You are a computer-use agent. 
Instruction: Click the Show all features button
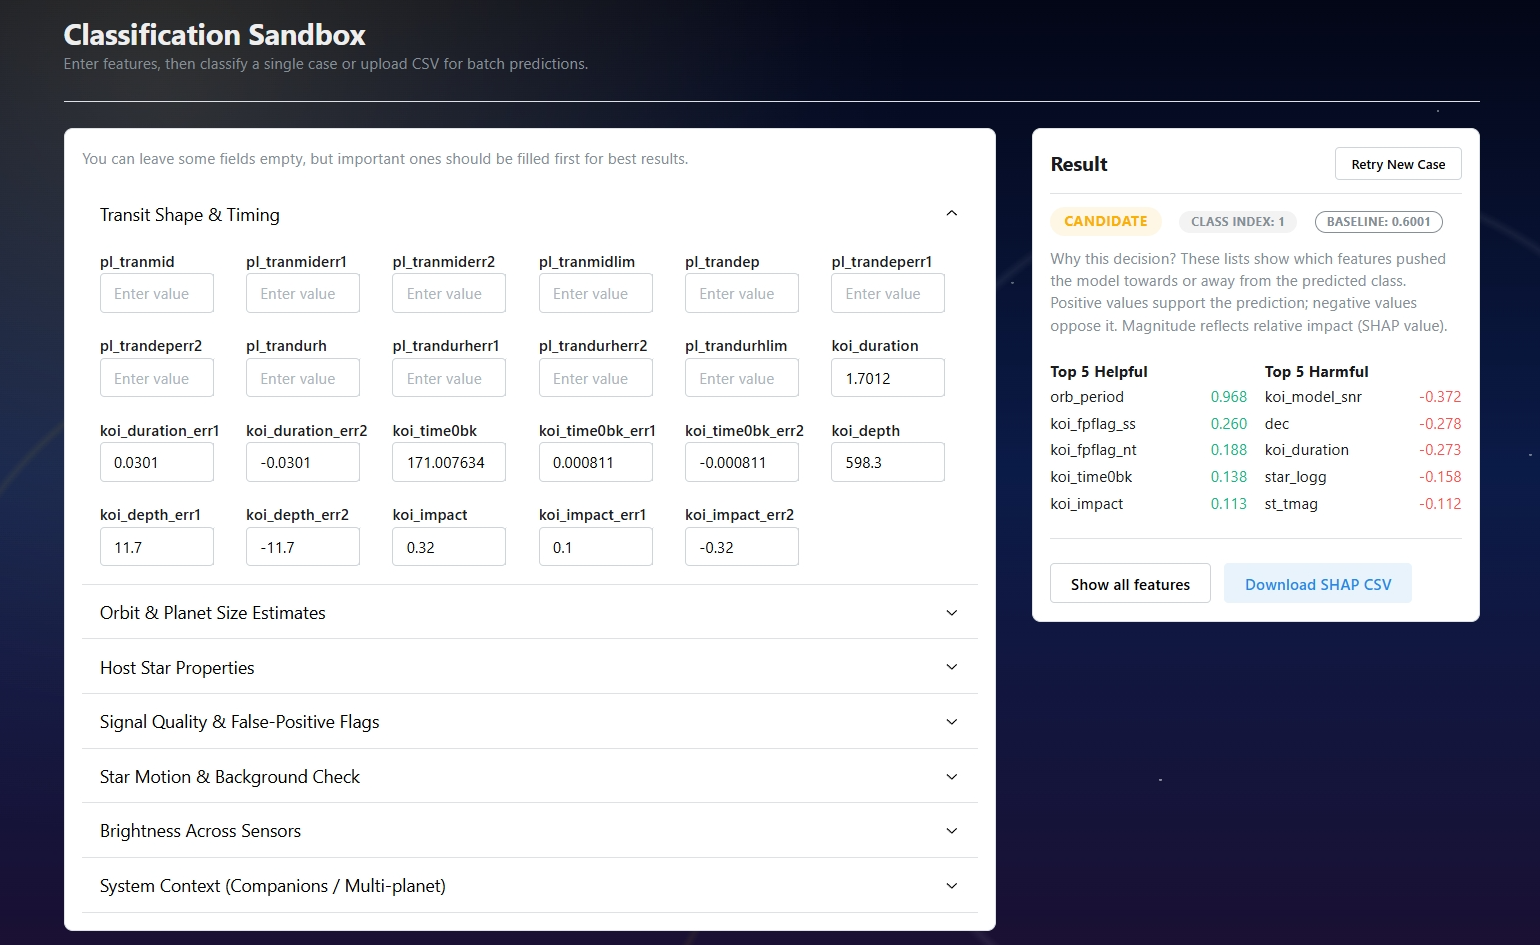coord(1130,584)
